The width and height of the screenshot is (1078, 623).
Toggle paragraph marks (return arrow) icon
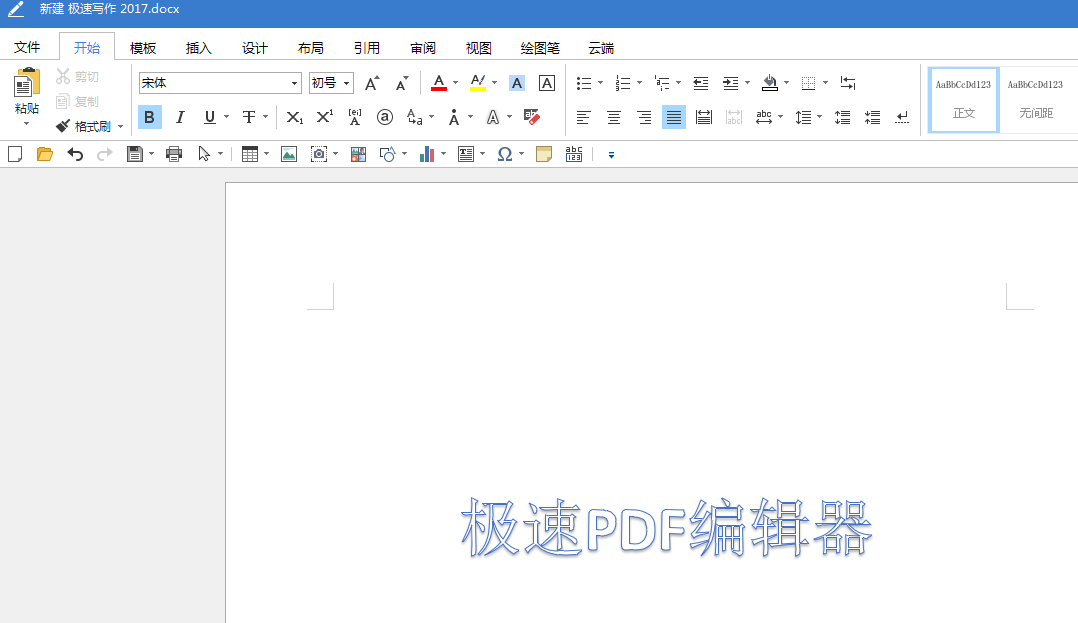pyautogui.click(x=902, y=118)
